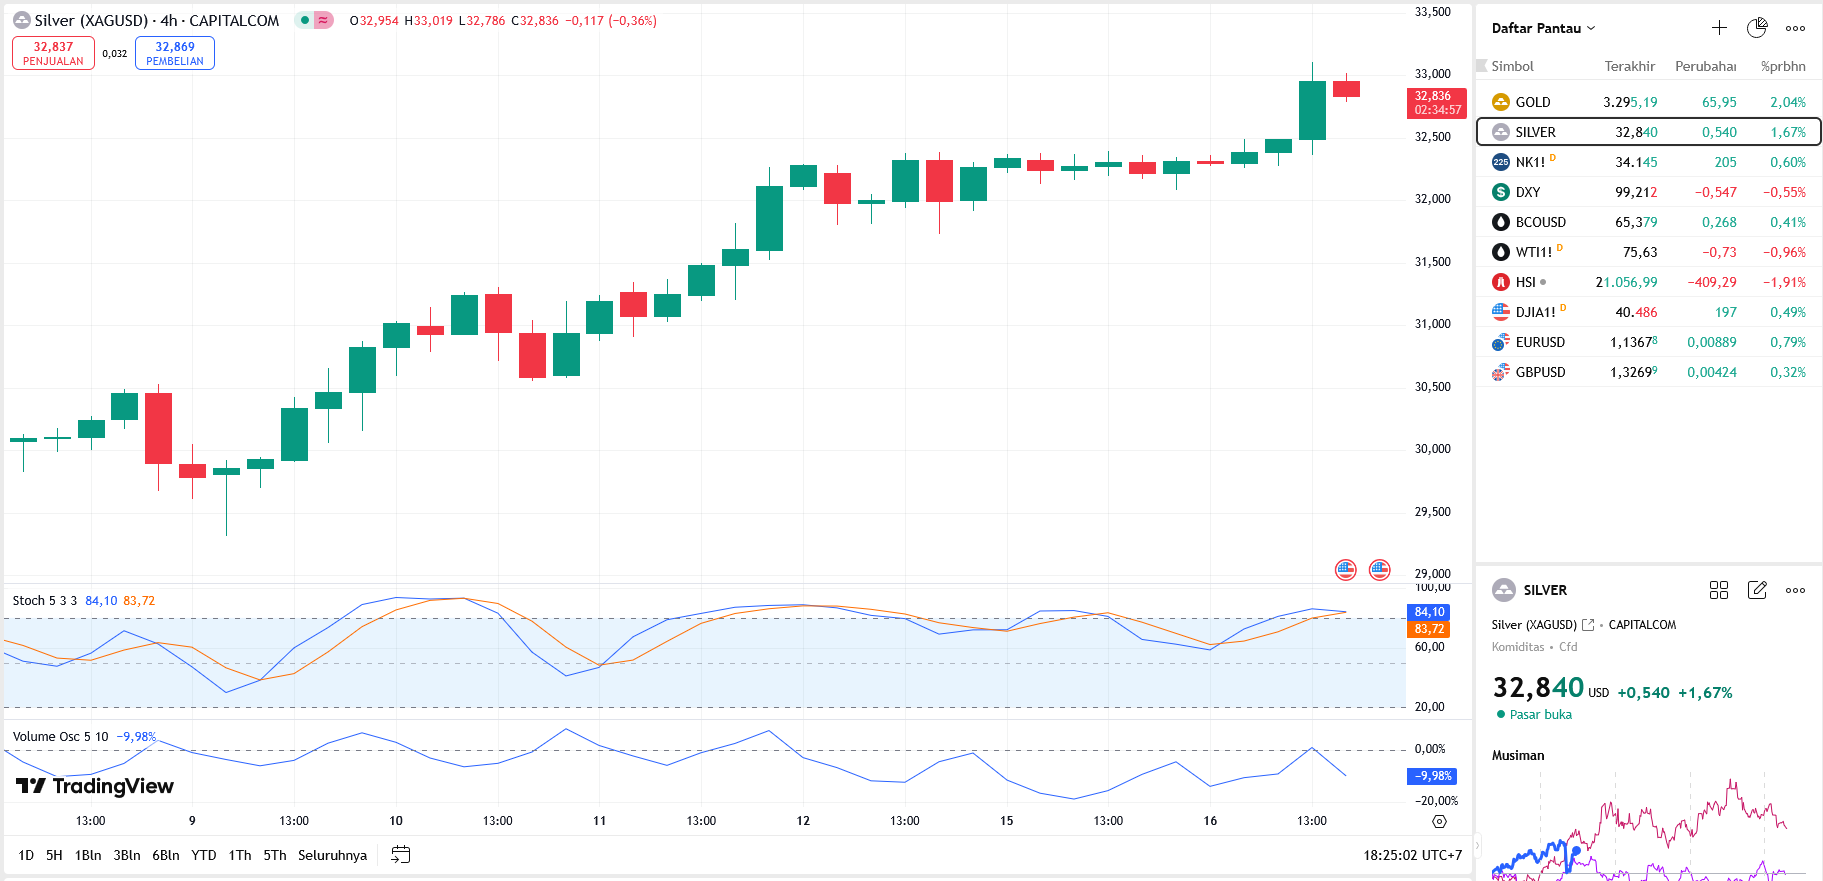The image size is (1823, 881).
Task: Expand the Daftar Pantau dropdown
Action: pyautogui.click(x=1543, y=28)
